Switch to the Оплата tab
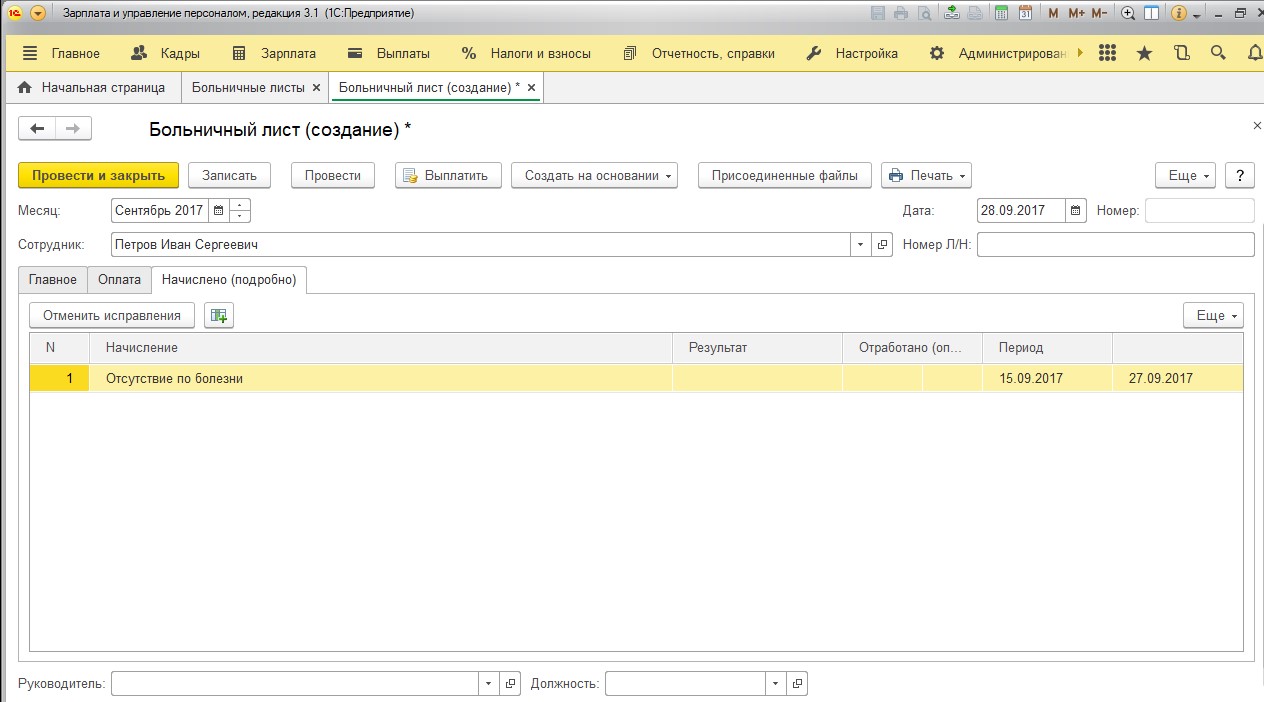The height and width of the screenshot is (702, 1264). point(119,280)
